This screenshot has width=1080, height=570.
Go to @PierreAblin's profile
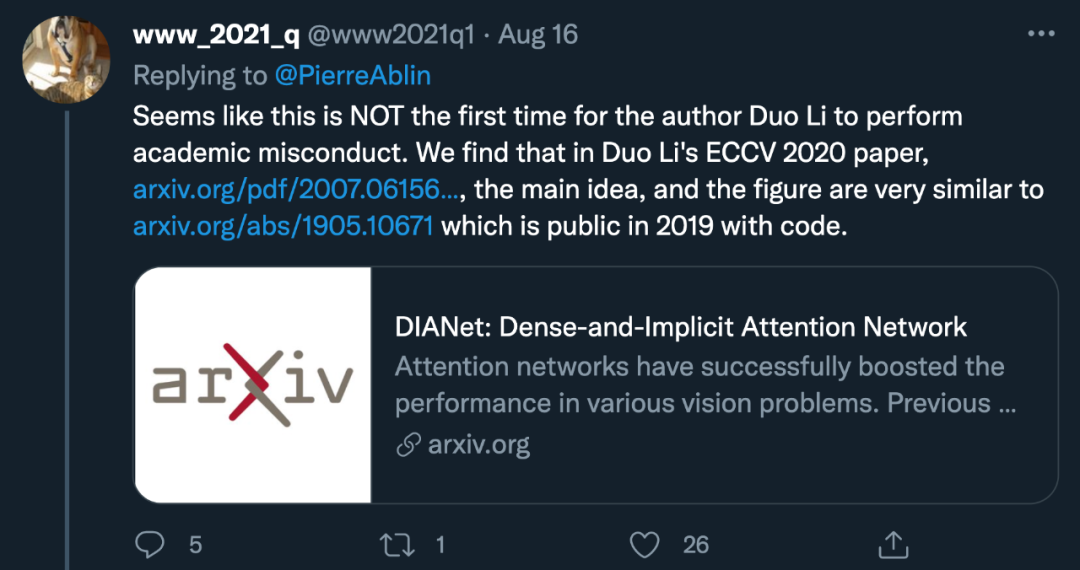pos(353,75)
